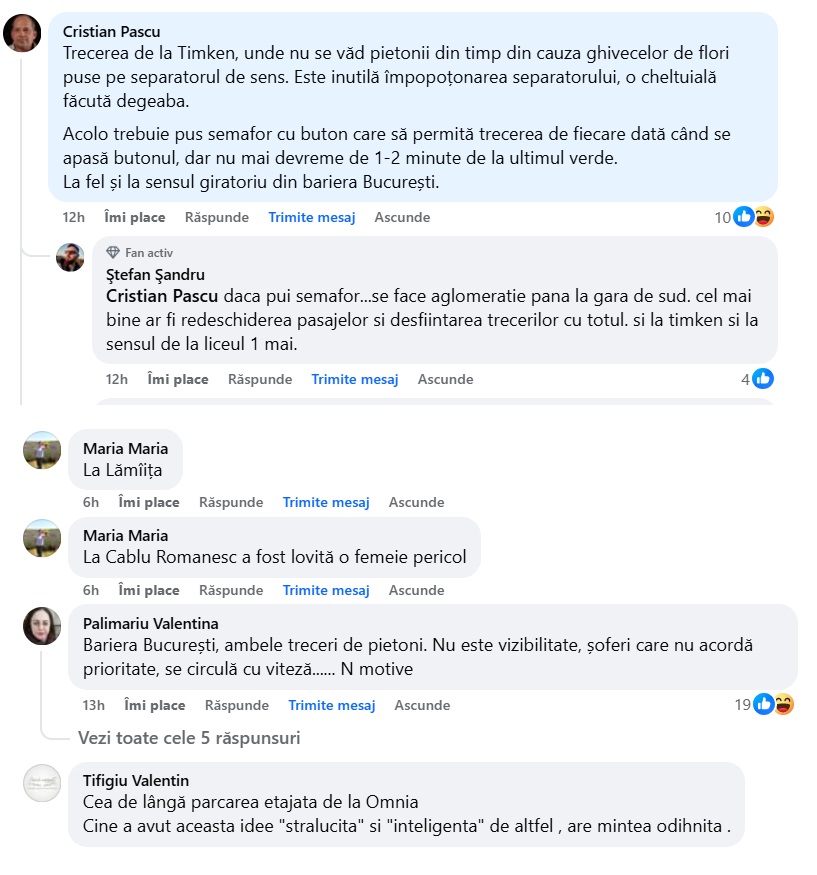
Task: Open Cristian Pascu's profile picture
Action: pos(22,34)
